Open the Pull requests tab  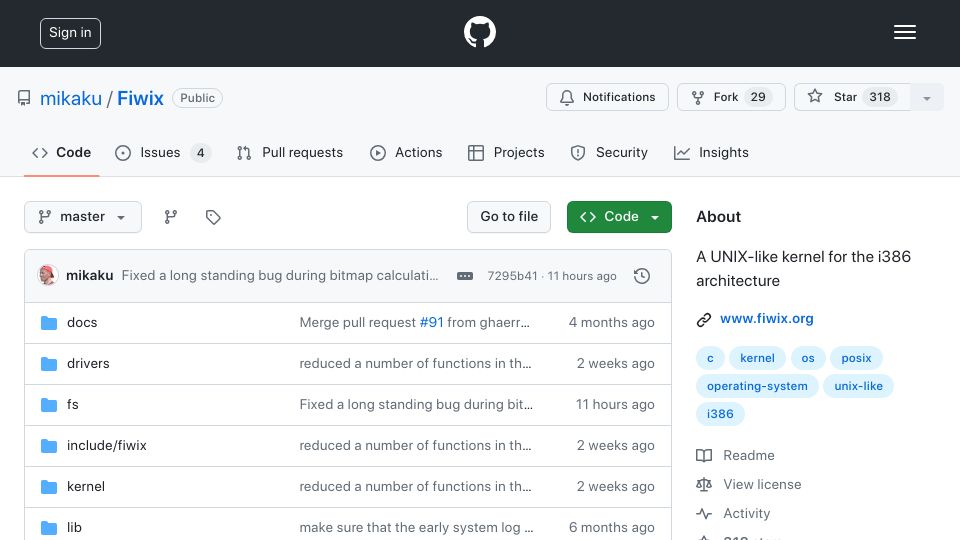click(x=290, y=152)
